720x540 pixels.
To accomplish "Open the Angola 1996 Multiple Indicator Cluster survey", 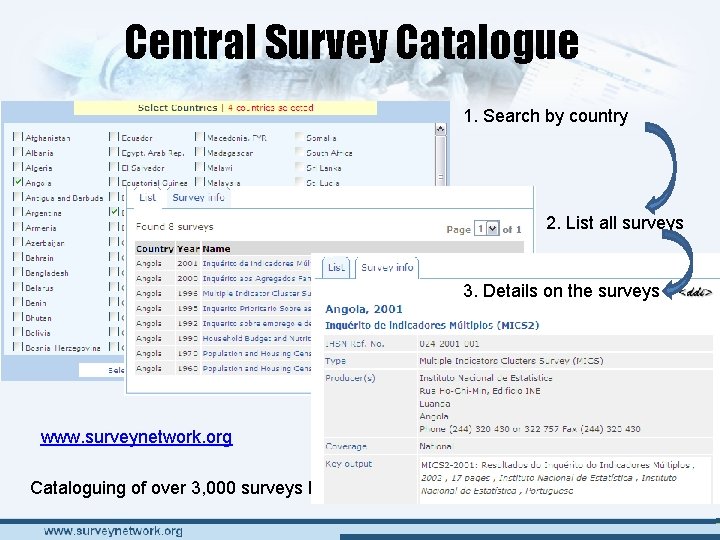I will [x=256, y=293].
